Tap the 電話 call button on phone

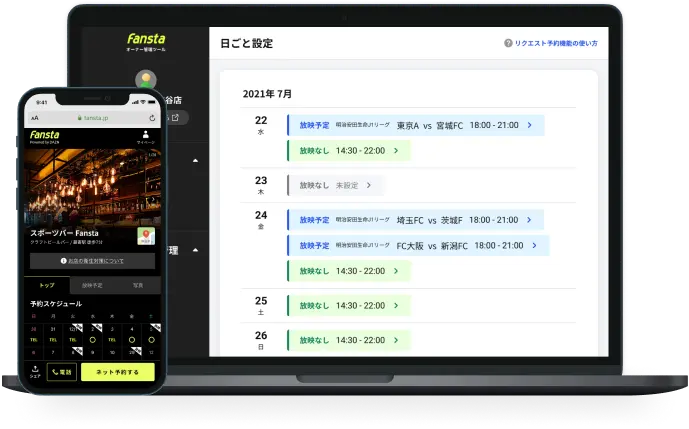click(x=62, y=372)
